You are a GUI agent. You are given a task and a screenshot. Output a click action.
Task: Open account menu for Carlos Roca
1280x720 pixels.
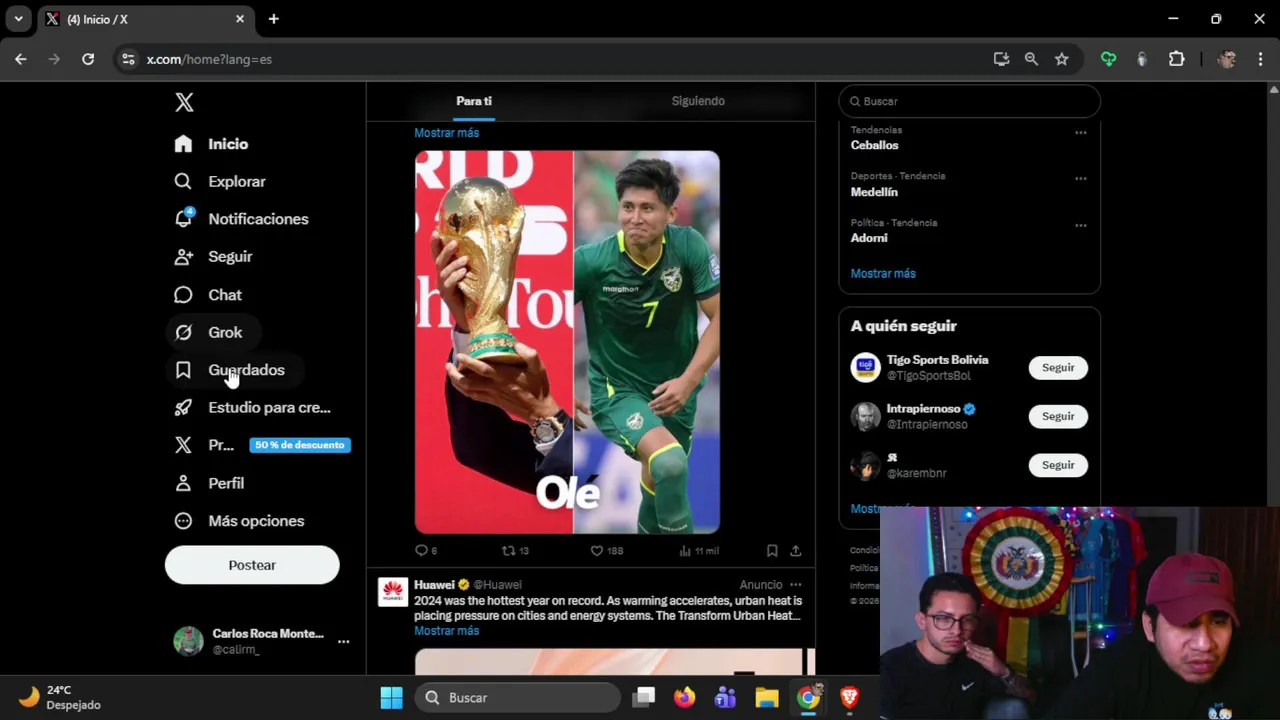(343, 641)
